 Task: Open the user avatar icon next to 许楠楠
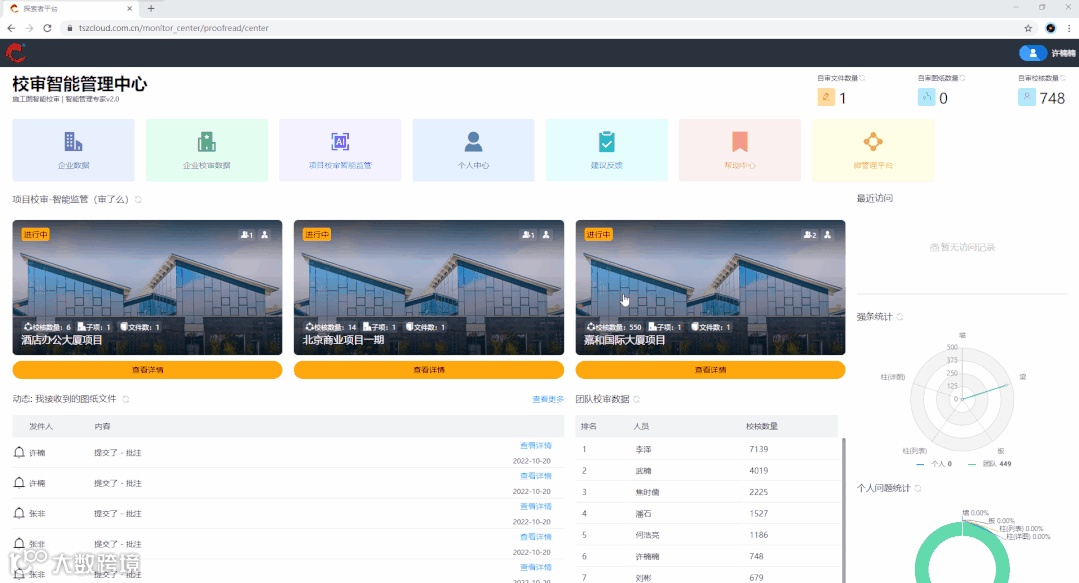[x=1032, y=53]
